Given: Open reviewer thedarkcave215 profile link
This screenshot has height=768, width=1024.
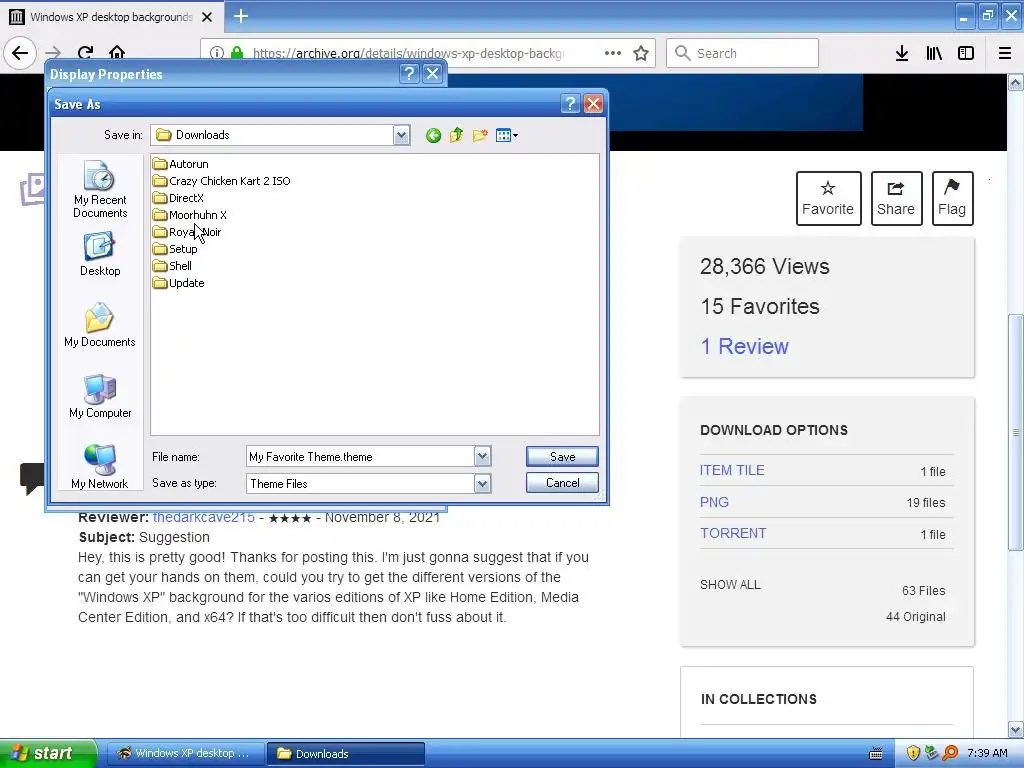Looking at the screenshot, I should (204, 517).
